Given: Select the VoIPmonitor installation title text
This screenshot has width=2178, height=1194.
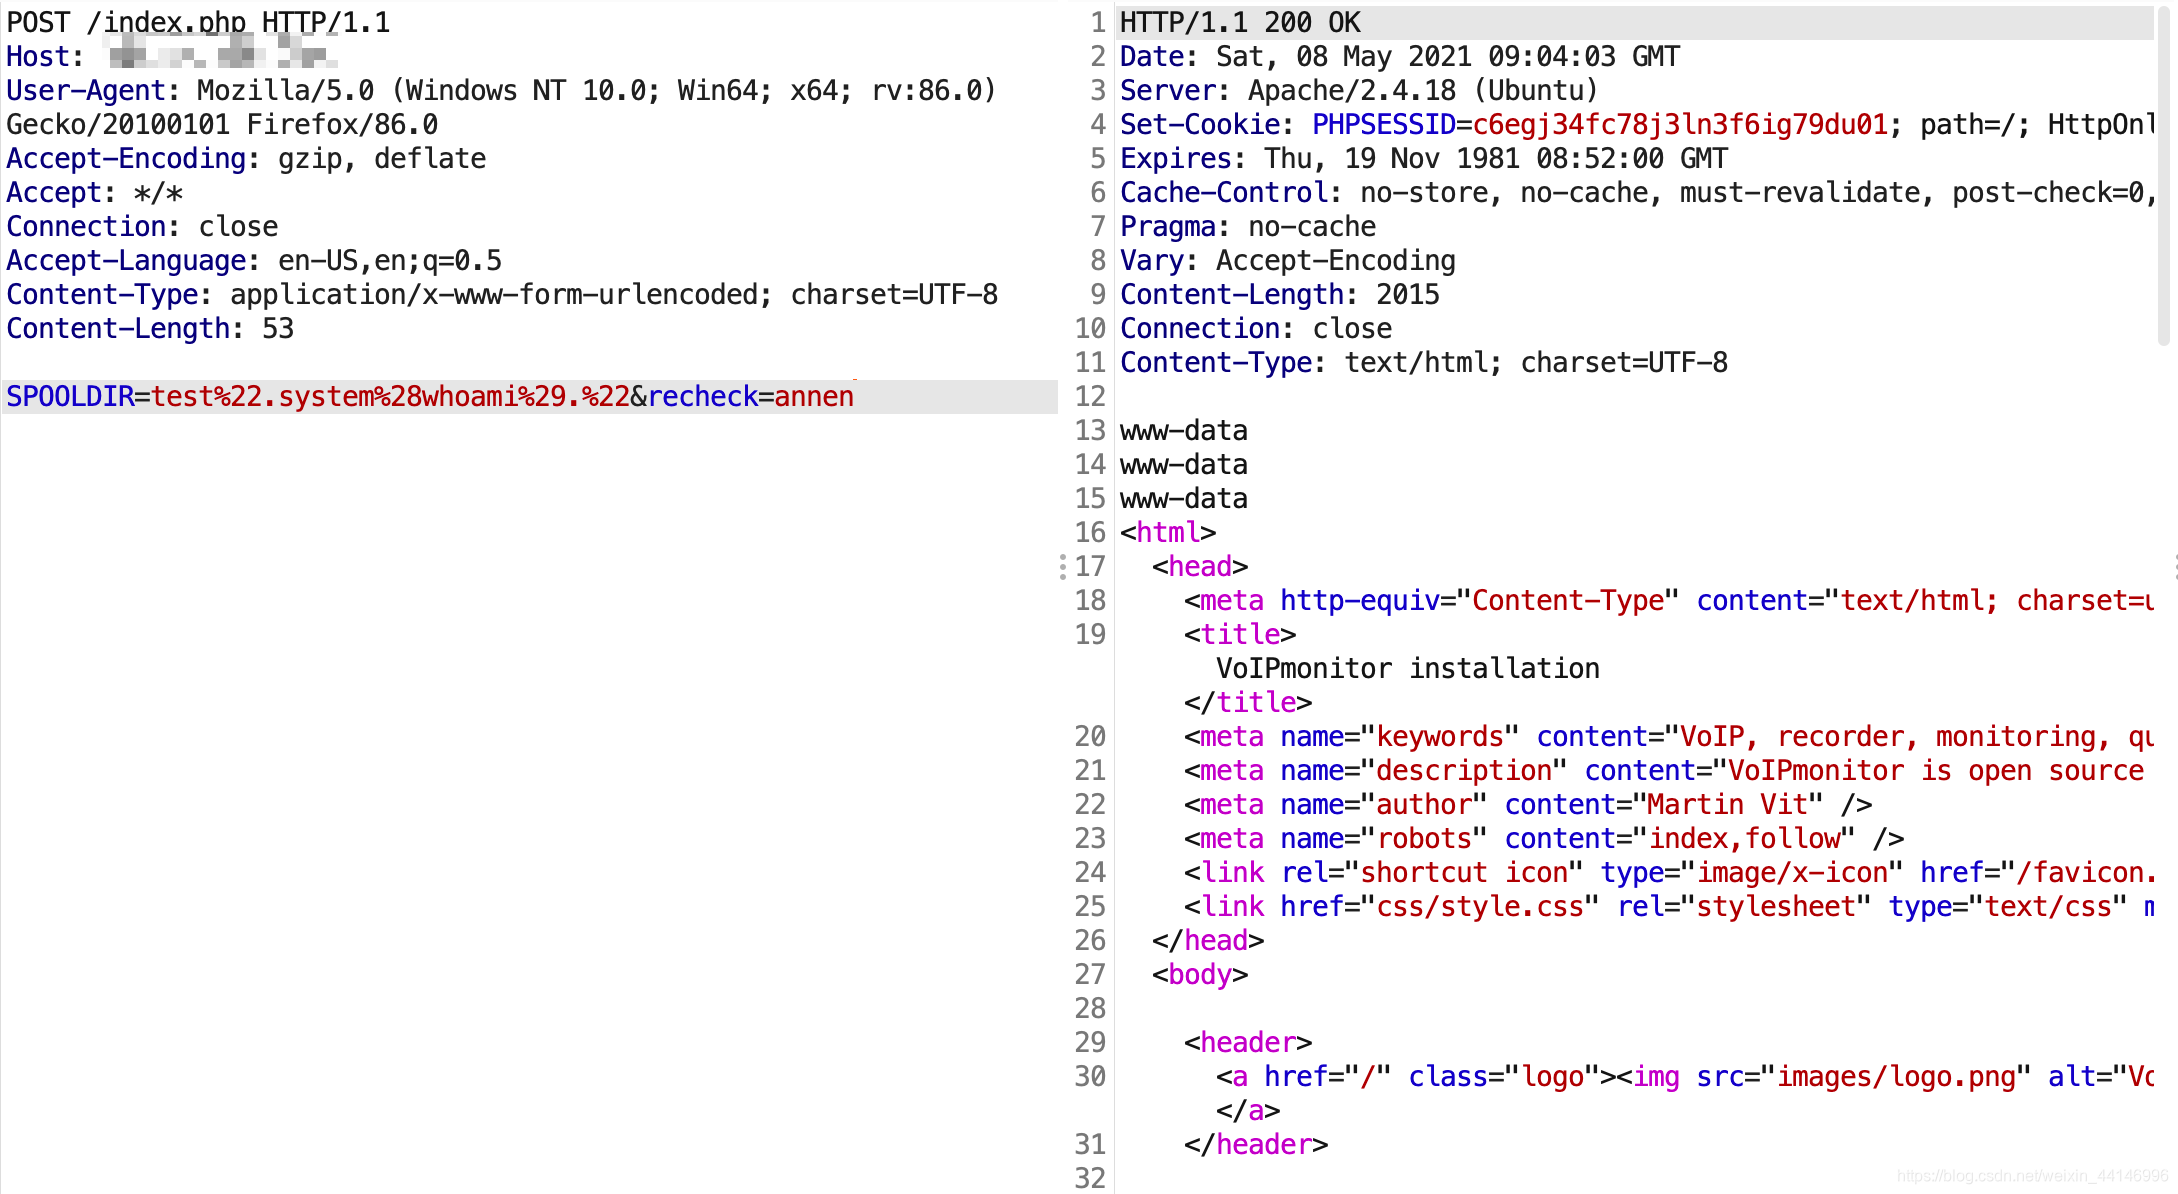Looking at the screenshot, I should pos(1408,668).
